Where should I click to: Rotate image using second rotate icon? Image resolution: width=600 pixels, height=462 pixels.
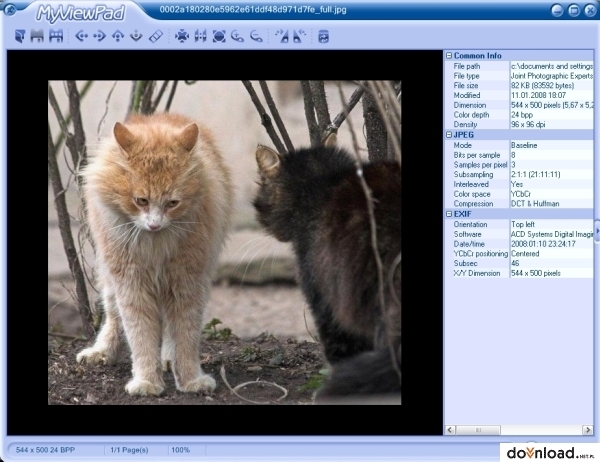[299, 36]
